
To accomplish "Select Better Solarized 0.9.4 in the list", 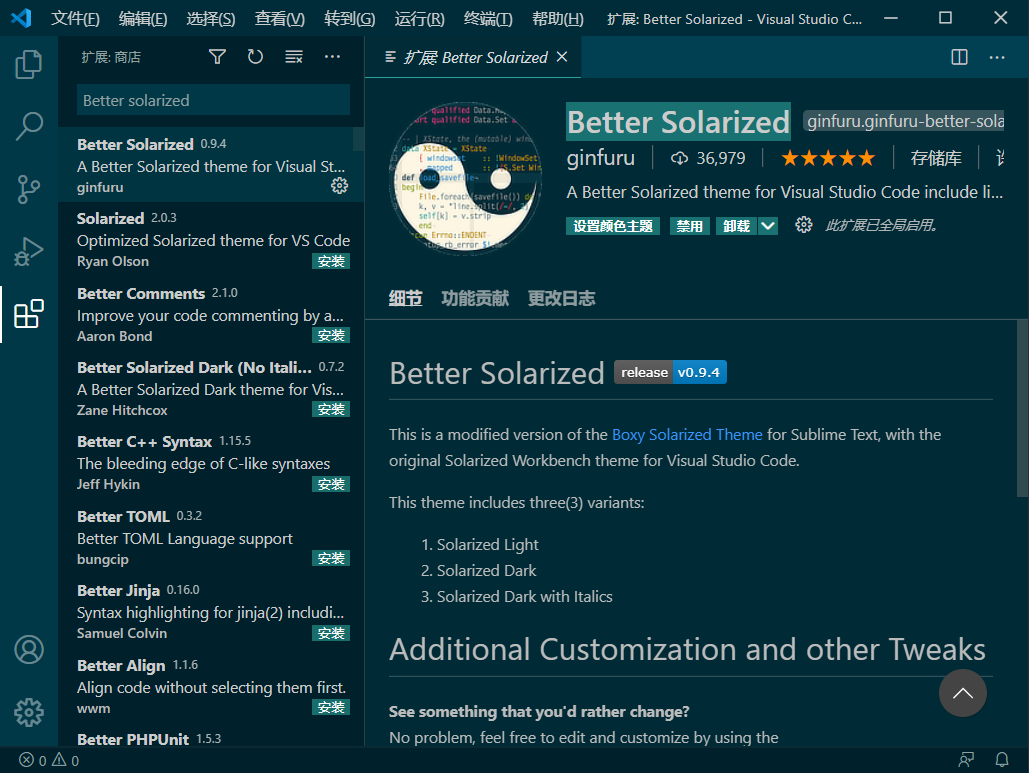I will 211,165.
